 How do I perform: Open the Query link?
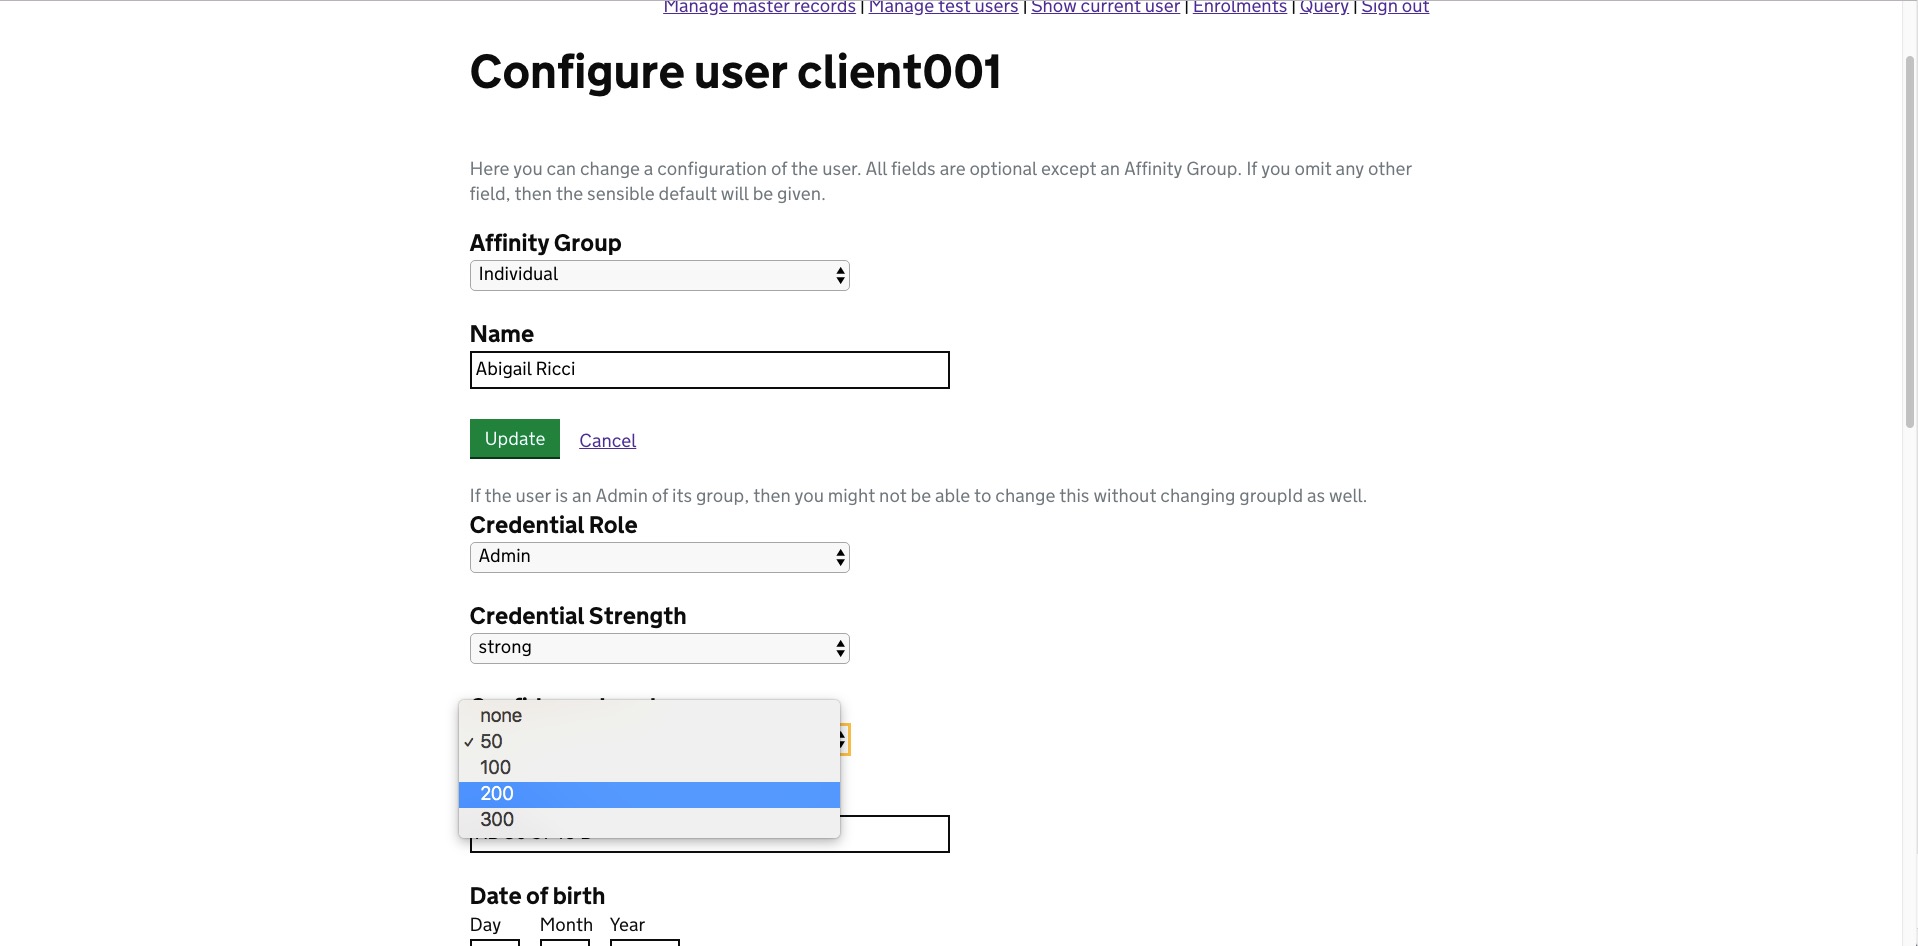point(1324,7)
